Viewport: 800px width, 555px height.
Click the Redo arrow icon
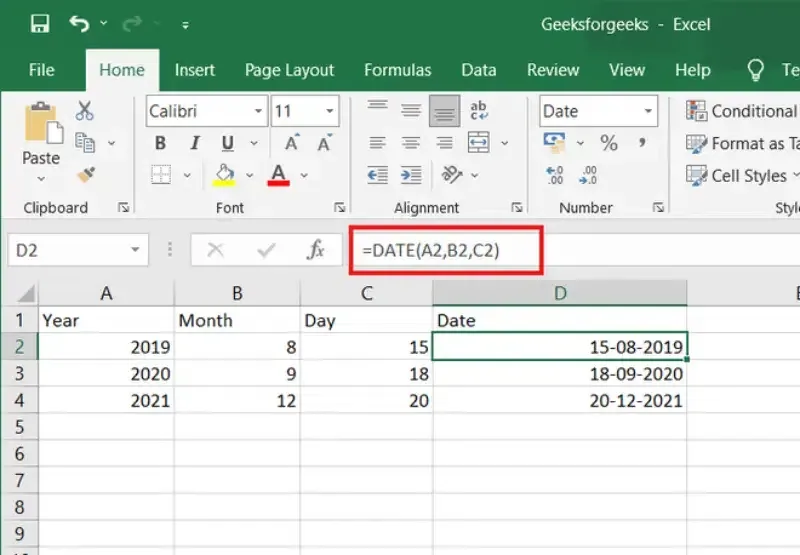click(132, 23)
